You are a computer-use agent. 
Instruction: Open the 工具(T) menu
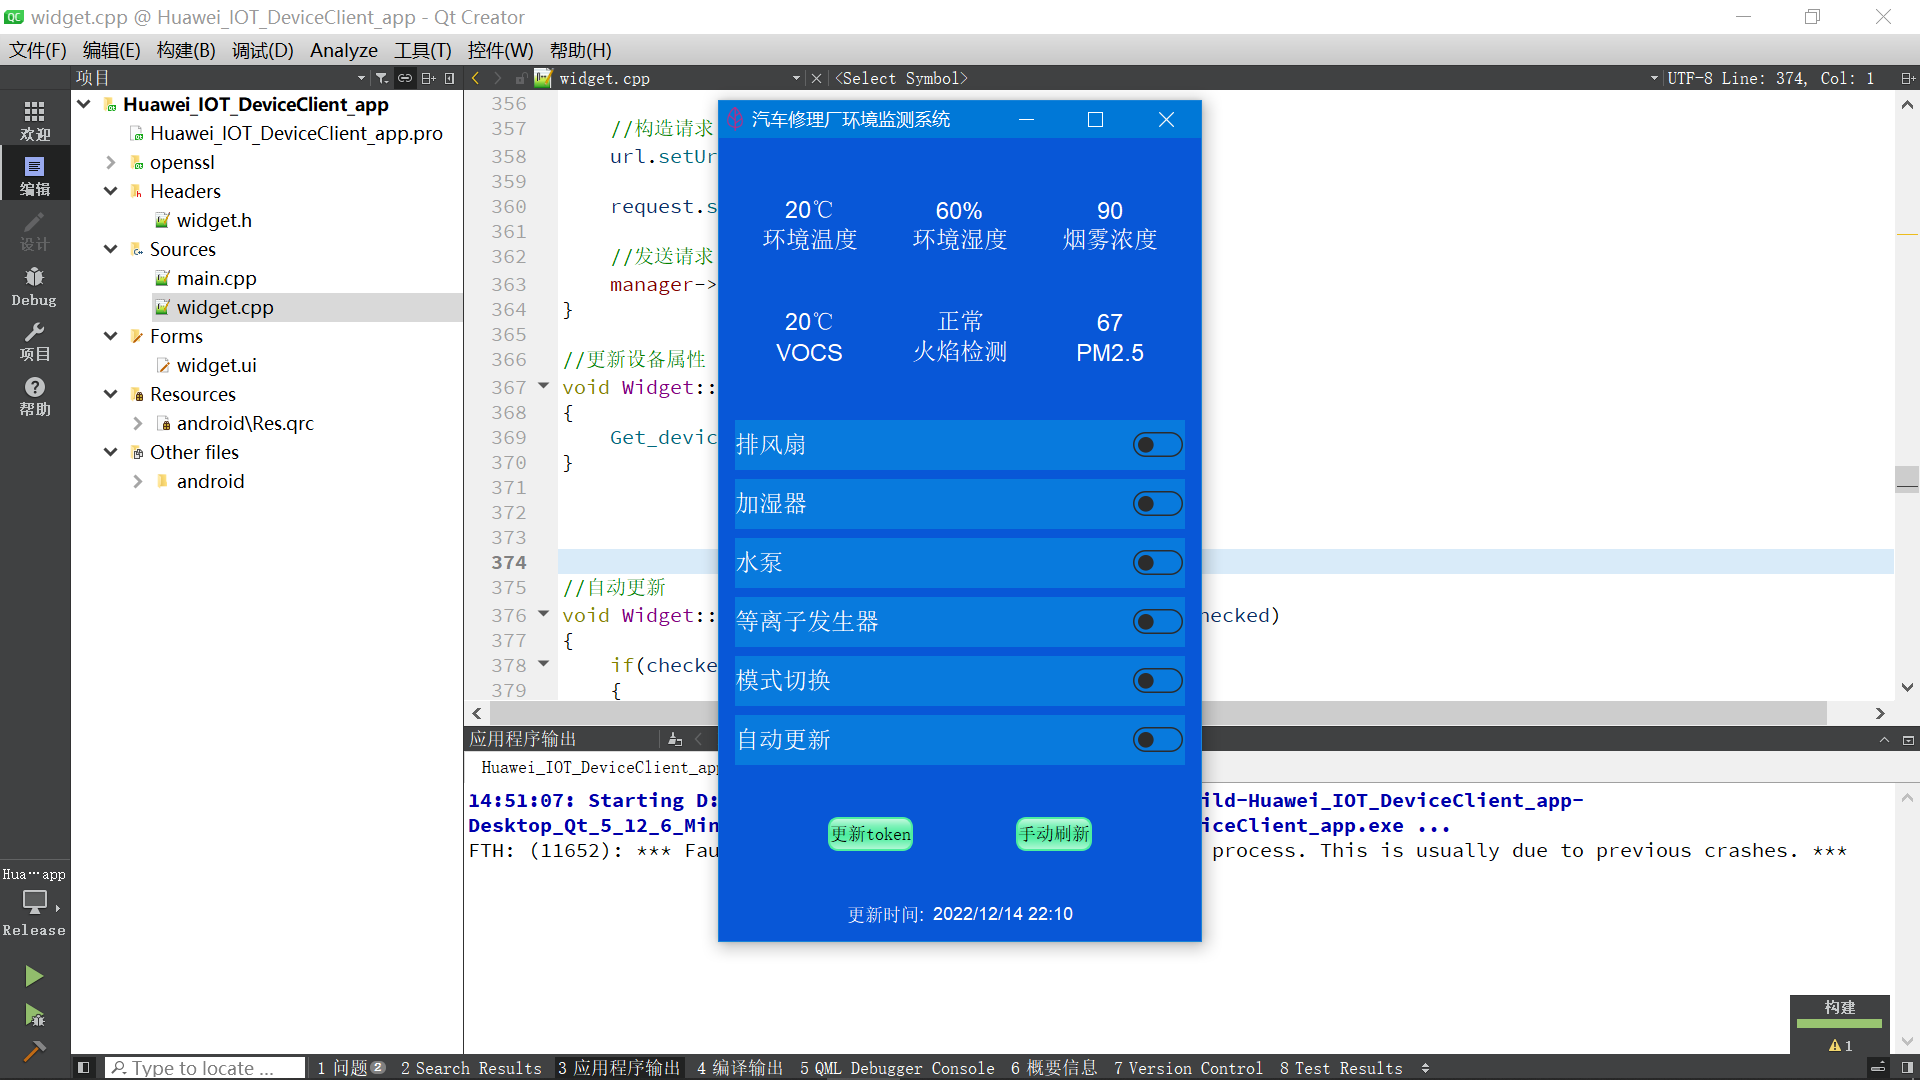421,50
